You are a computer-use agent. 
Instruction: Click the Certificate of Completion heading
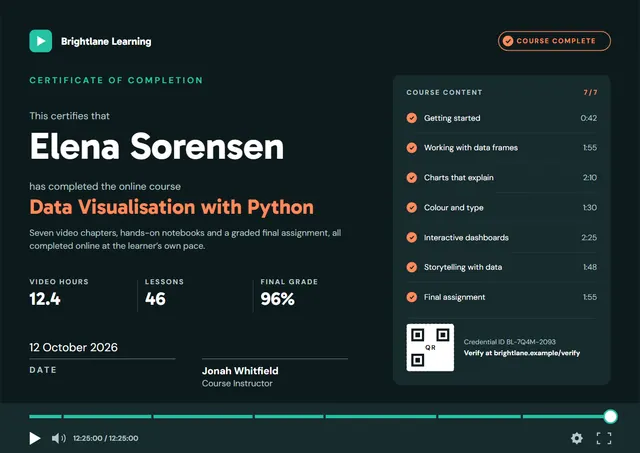(116, 80)
